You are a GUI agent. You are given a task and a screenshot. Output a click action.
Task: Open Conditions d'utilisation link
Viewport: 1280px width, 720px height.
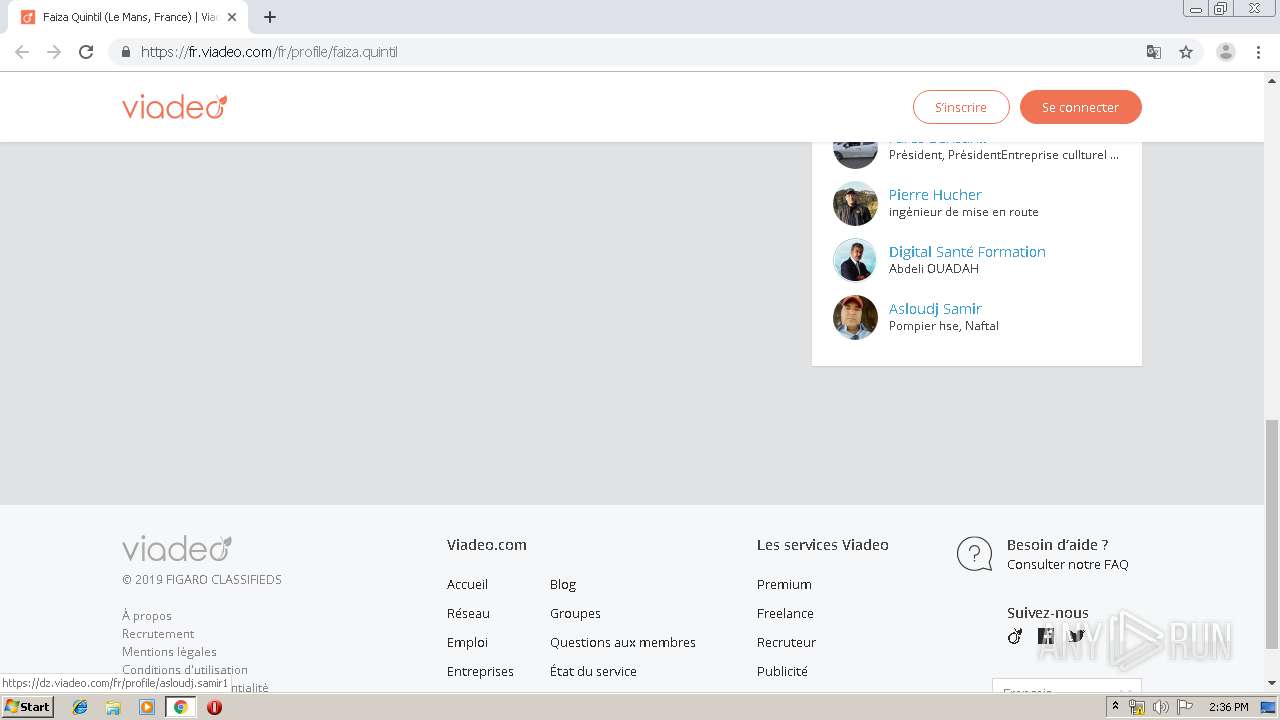(185, 669)
